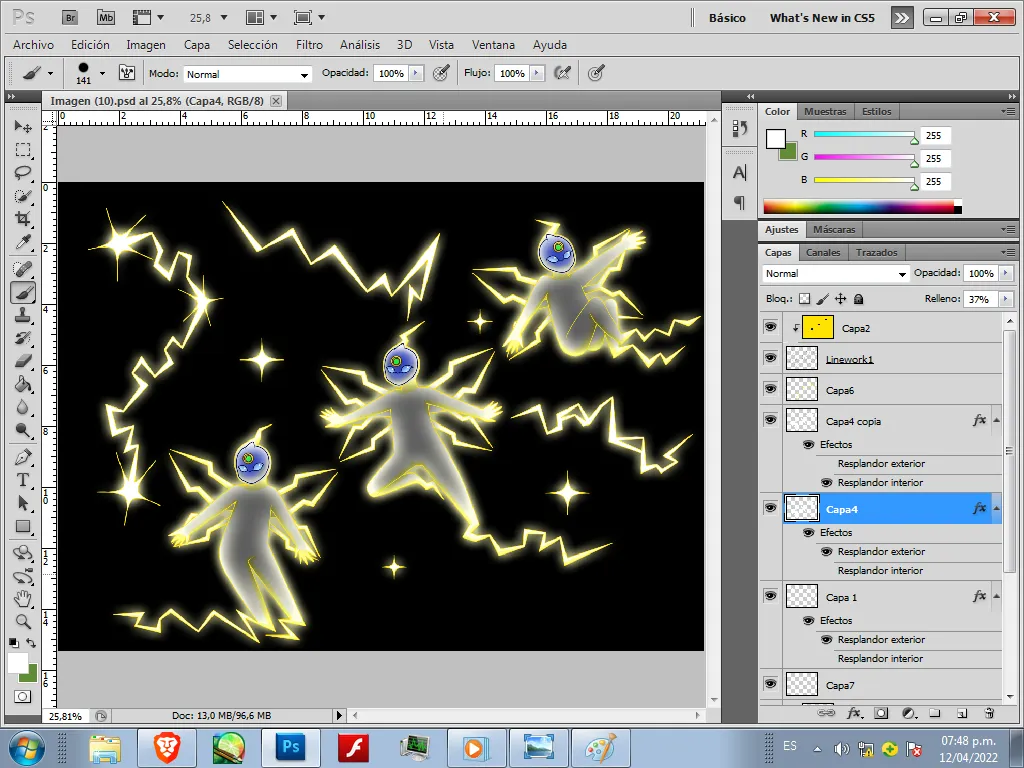The image size is (1024, 768).
Task: Select the Quick Selection tool
Action: pos(23,196)
